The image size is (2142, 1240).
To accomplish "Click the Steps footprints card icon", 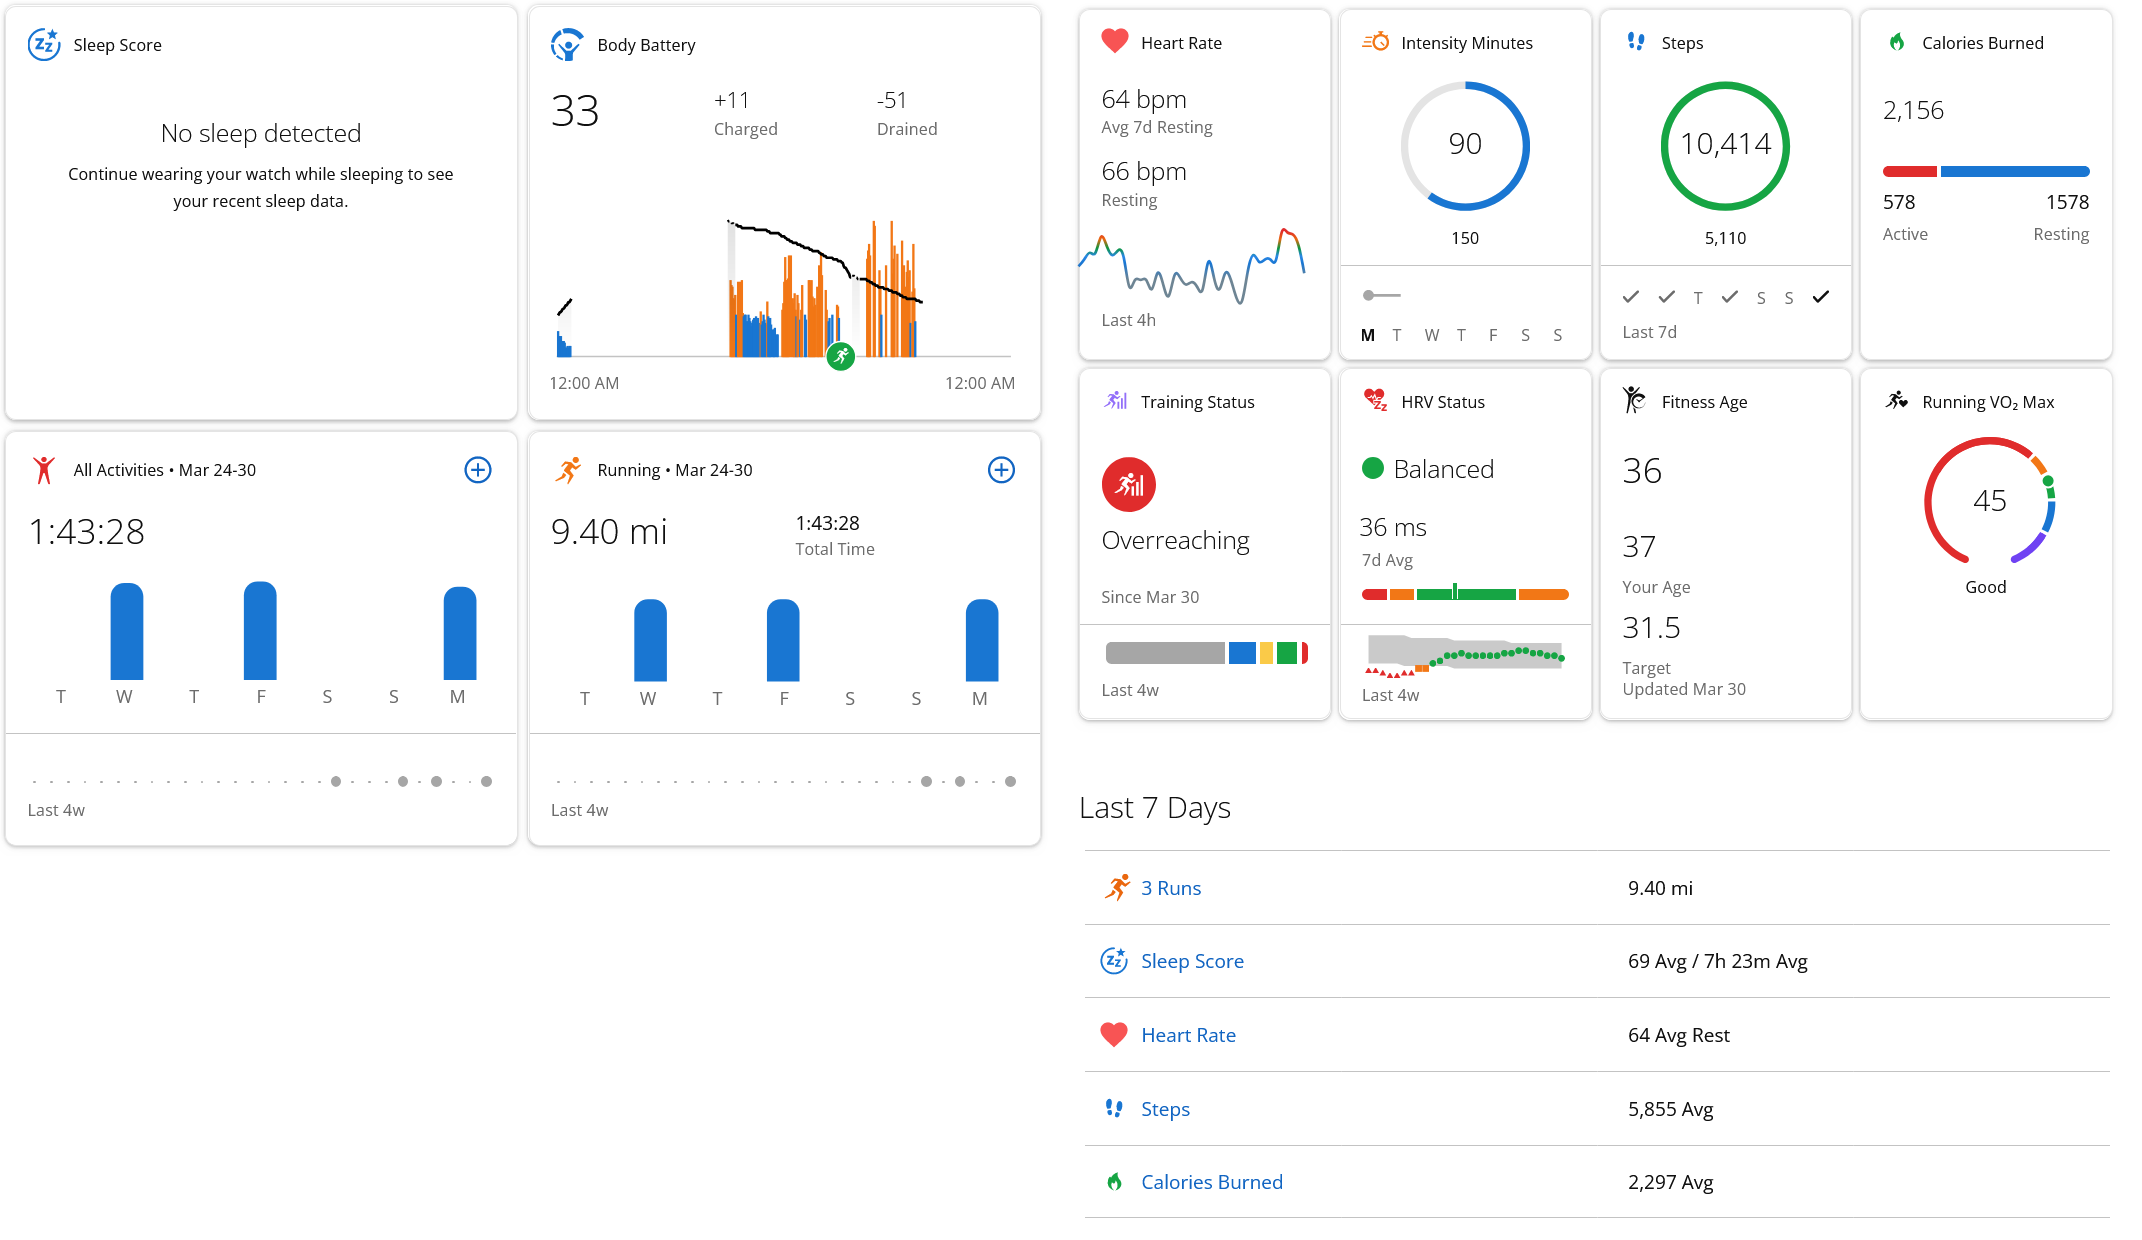I will (1636, 42).
